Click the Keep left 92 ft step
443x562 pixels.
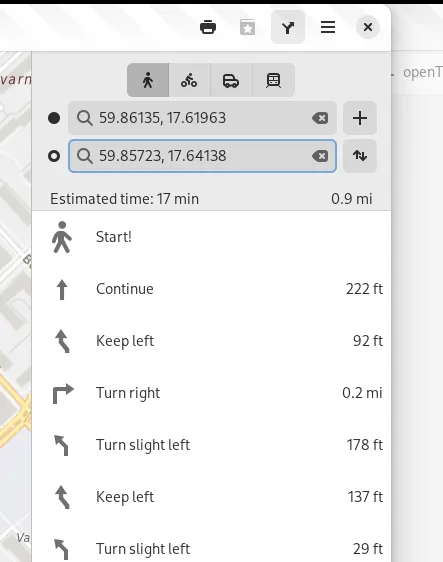(x=211, y=341)
